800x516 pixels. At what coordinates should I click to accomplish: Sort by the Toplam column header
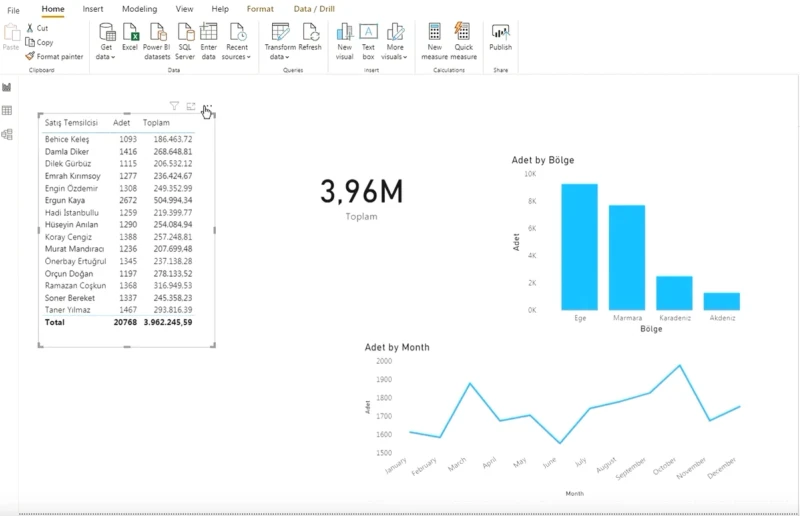point(156,122)
